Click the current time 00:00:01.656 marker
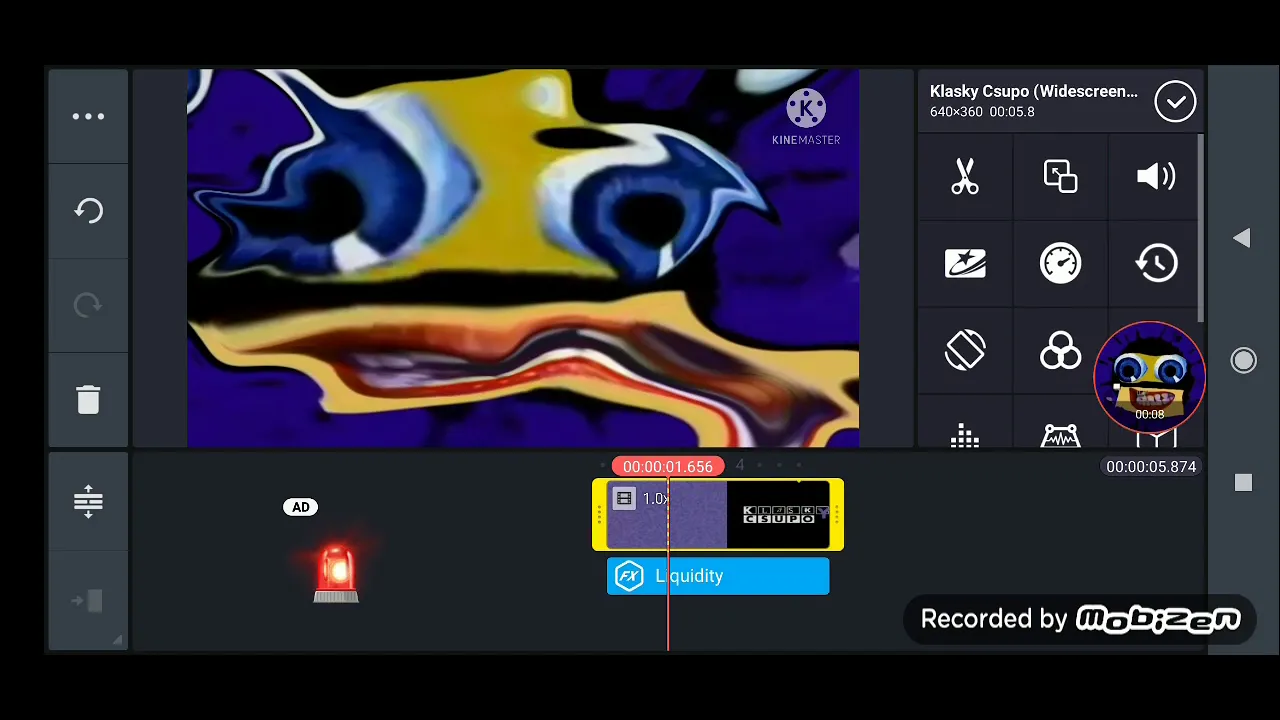This screenshot has width=1280, height=720. point(668,467)
